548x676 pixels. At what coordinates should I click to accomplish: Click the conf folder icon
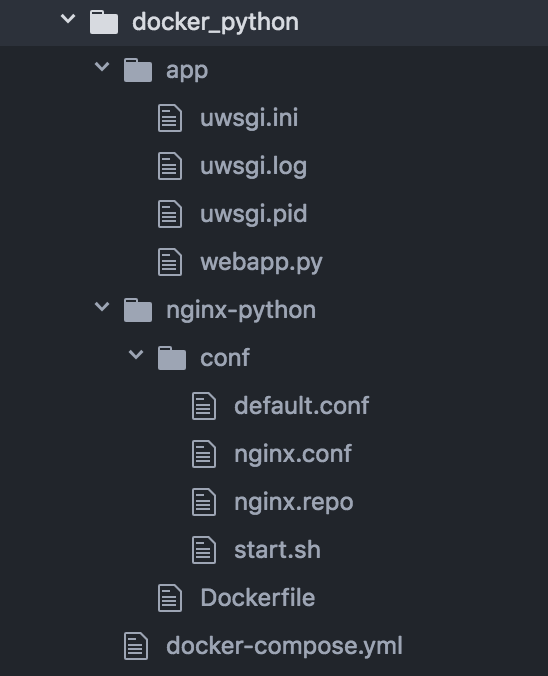coord(172,358)
